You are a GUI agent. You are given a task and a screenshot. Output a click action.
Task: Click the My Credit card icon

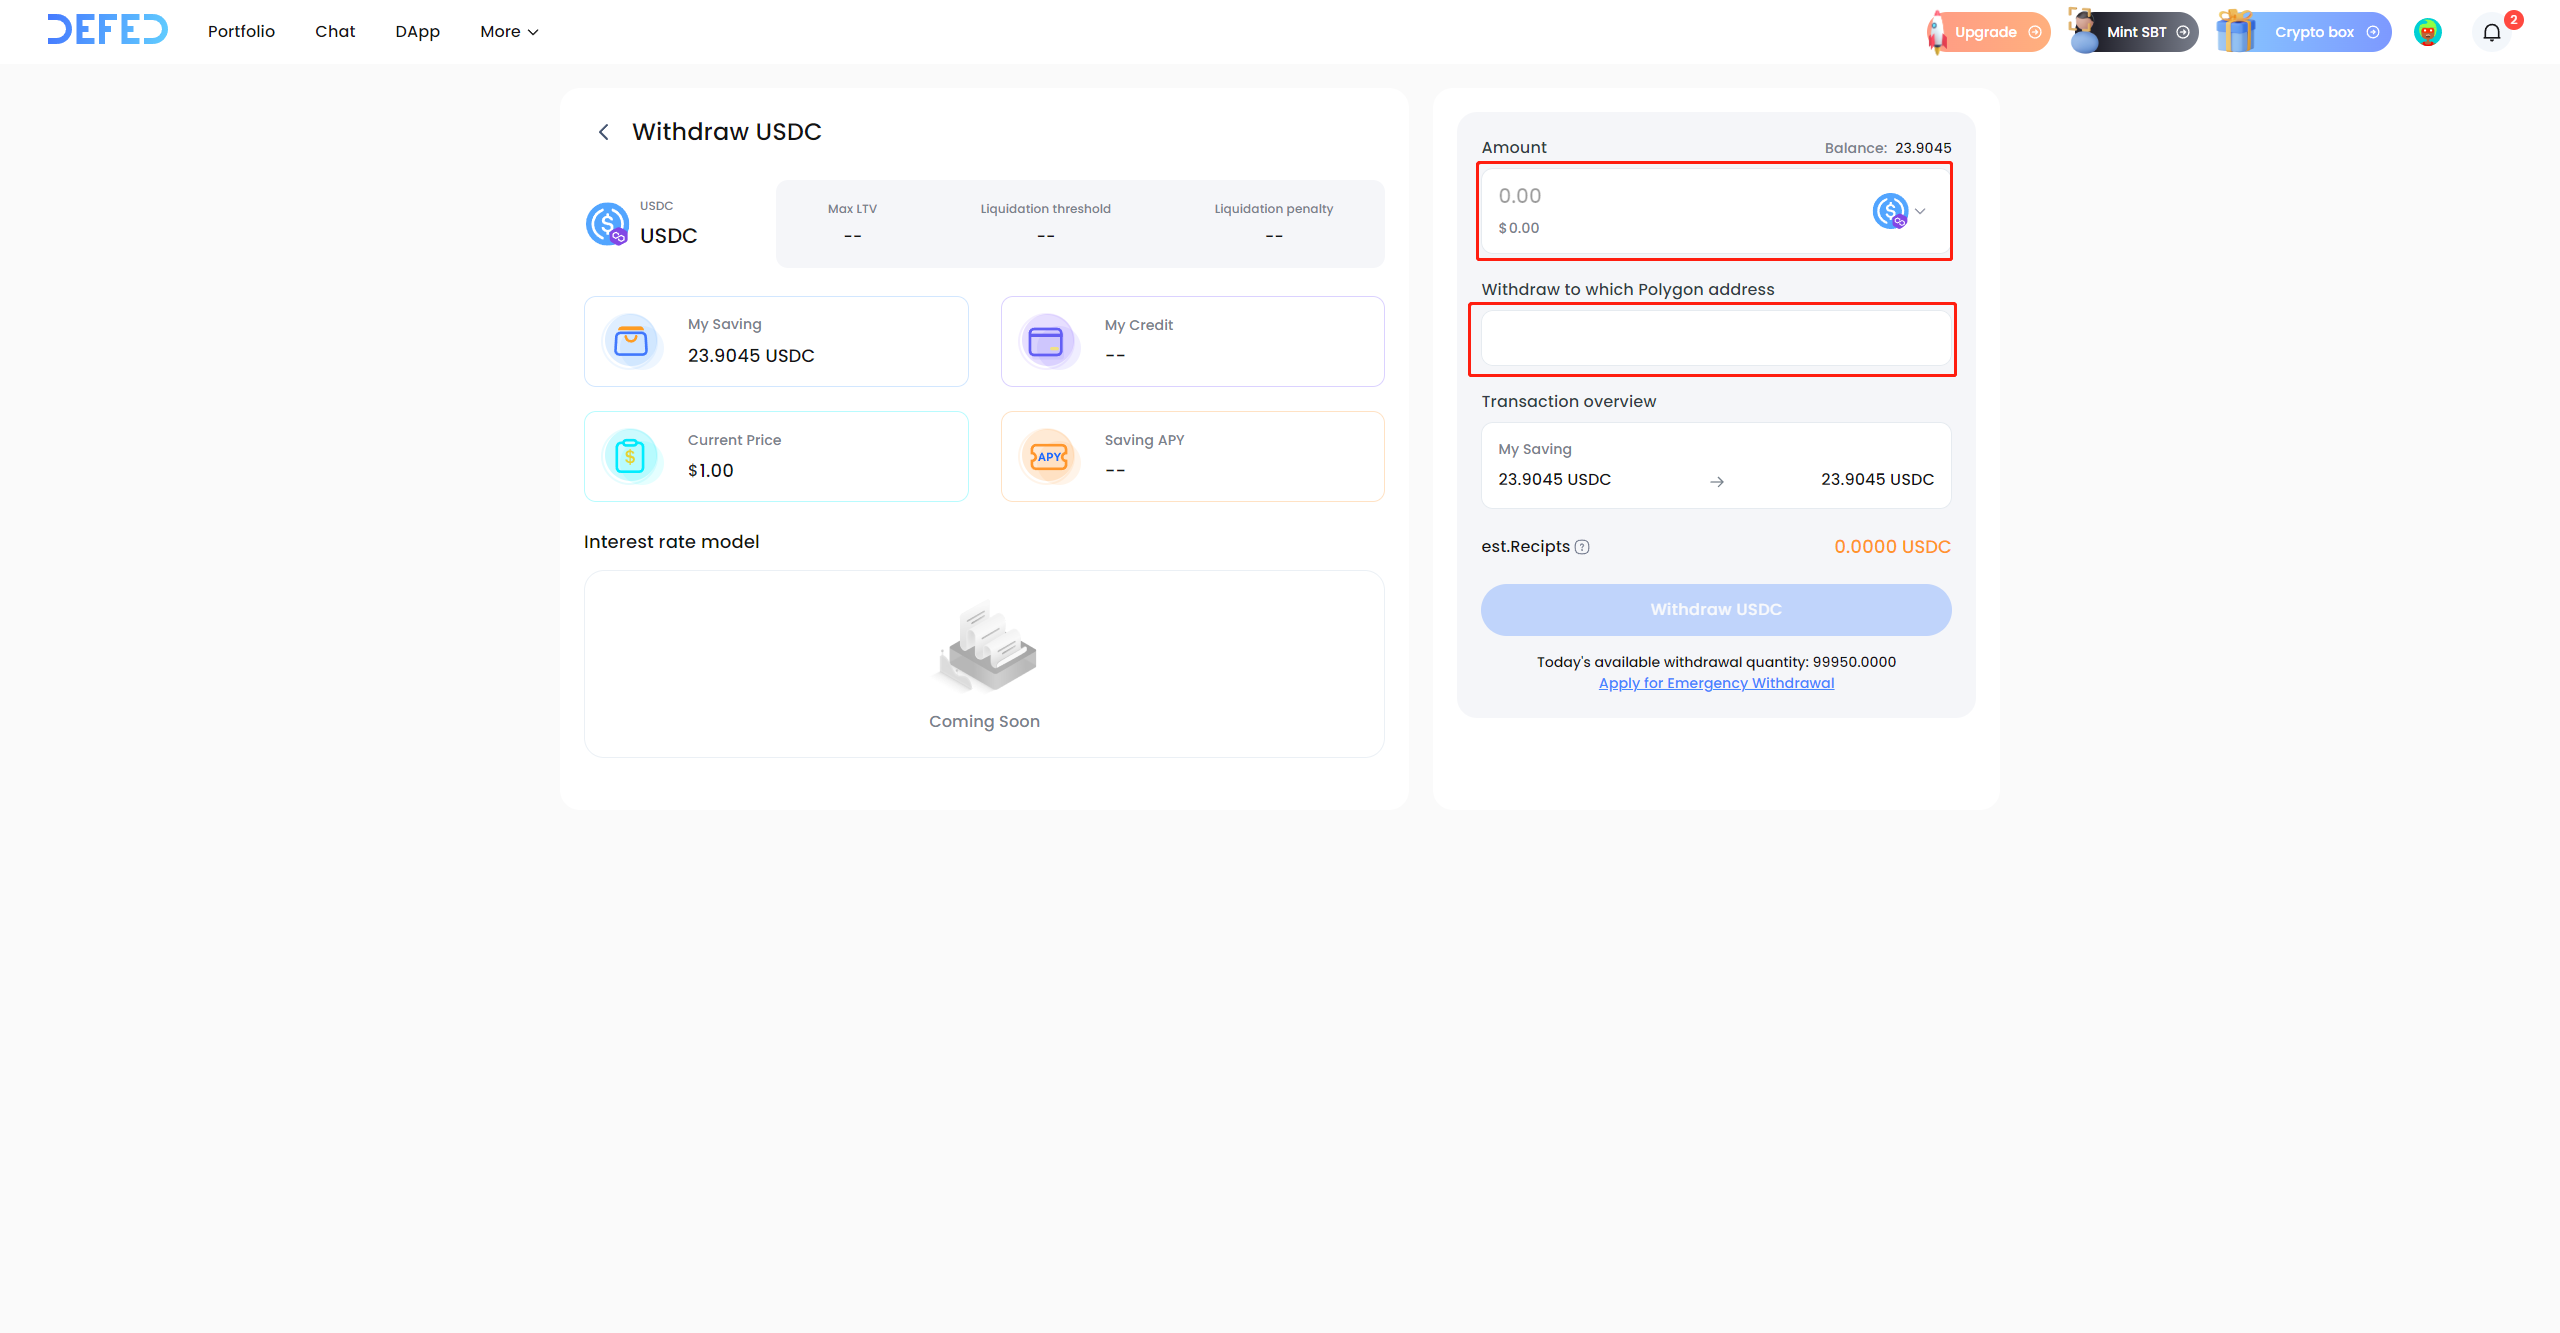pos(1046,342)
